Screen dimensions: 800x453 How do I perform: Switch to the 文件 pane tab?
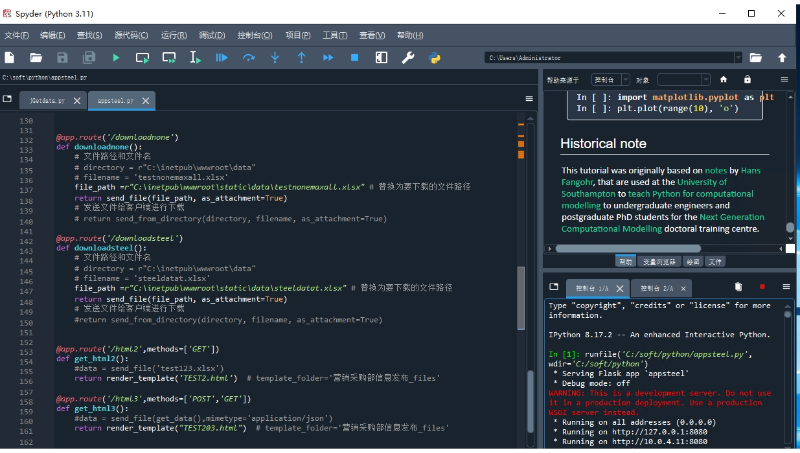click(715, 262)
